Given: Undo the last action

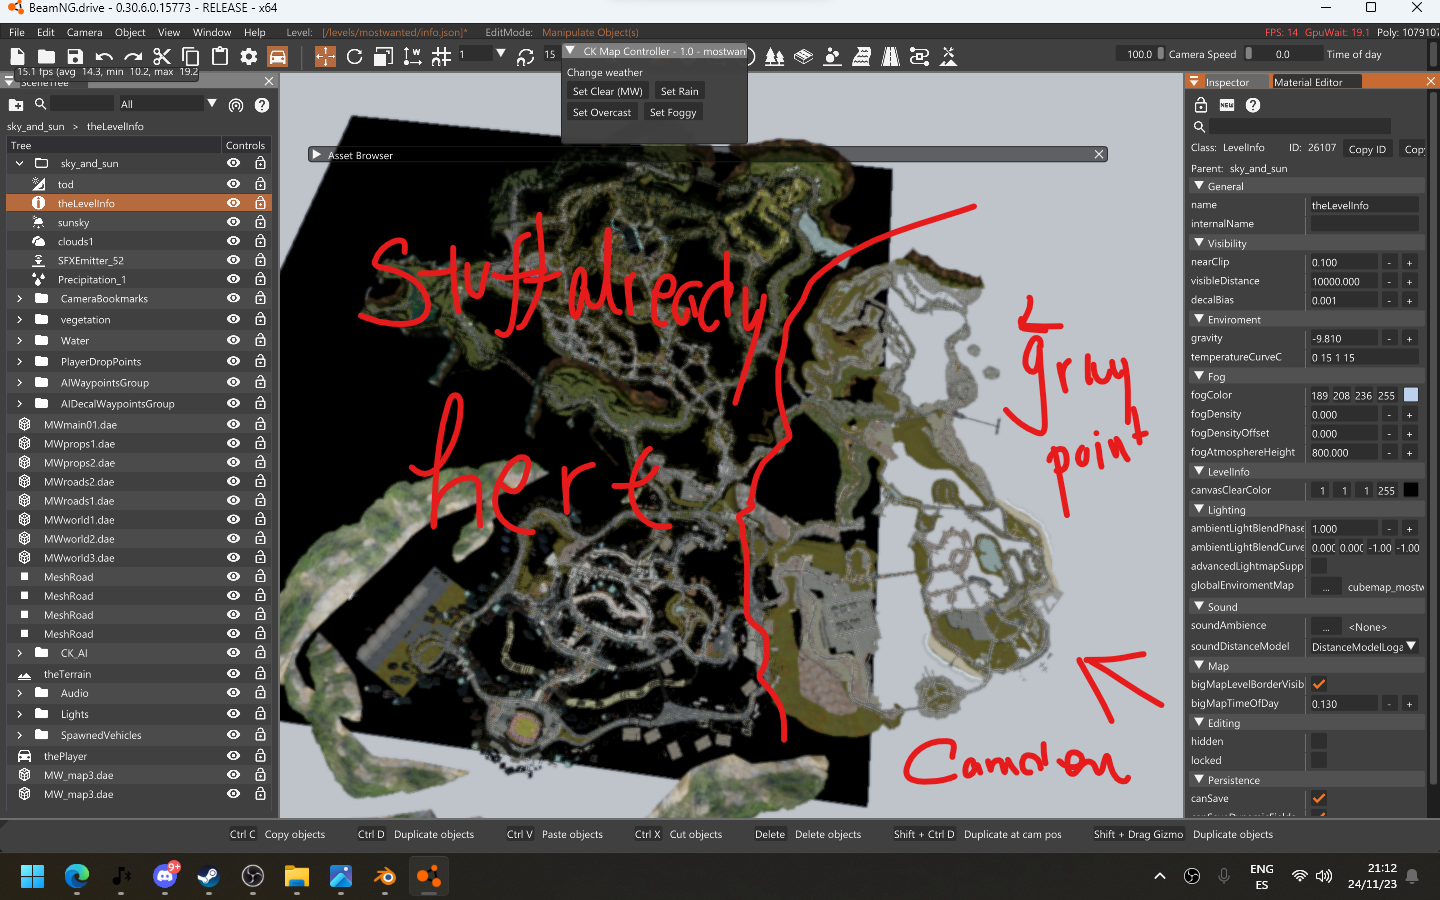Looking at the screenshot, I should (x=104, y=57).
